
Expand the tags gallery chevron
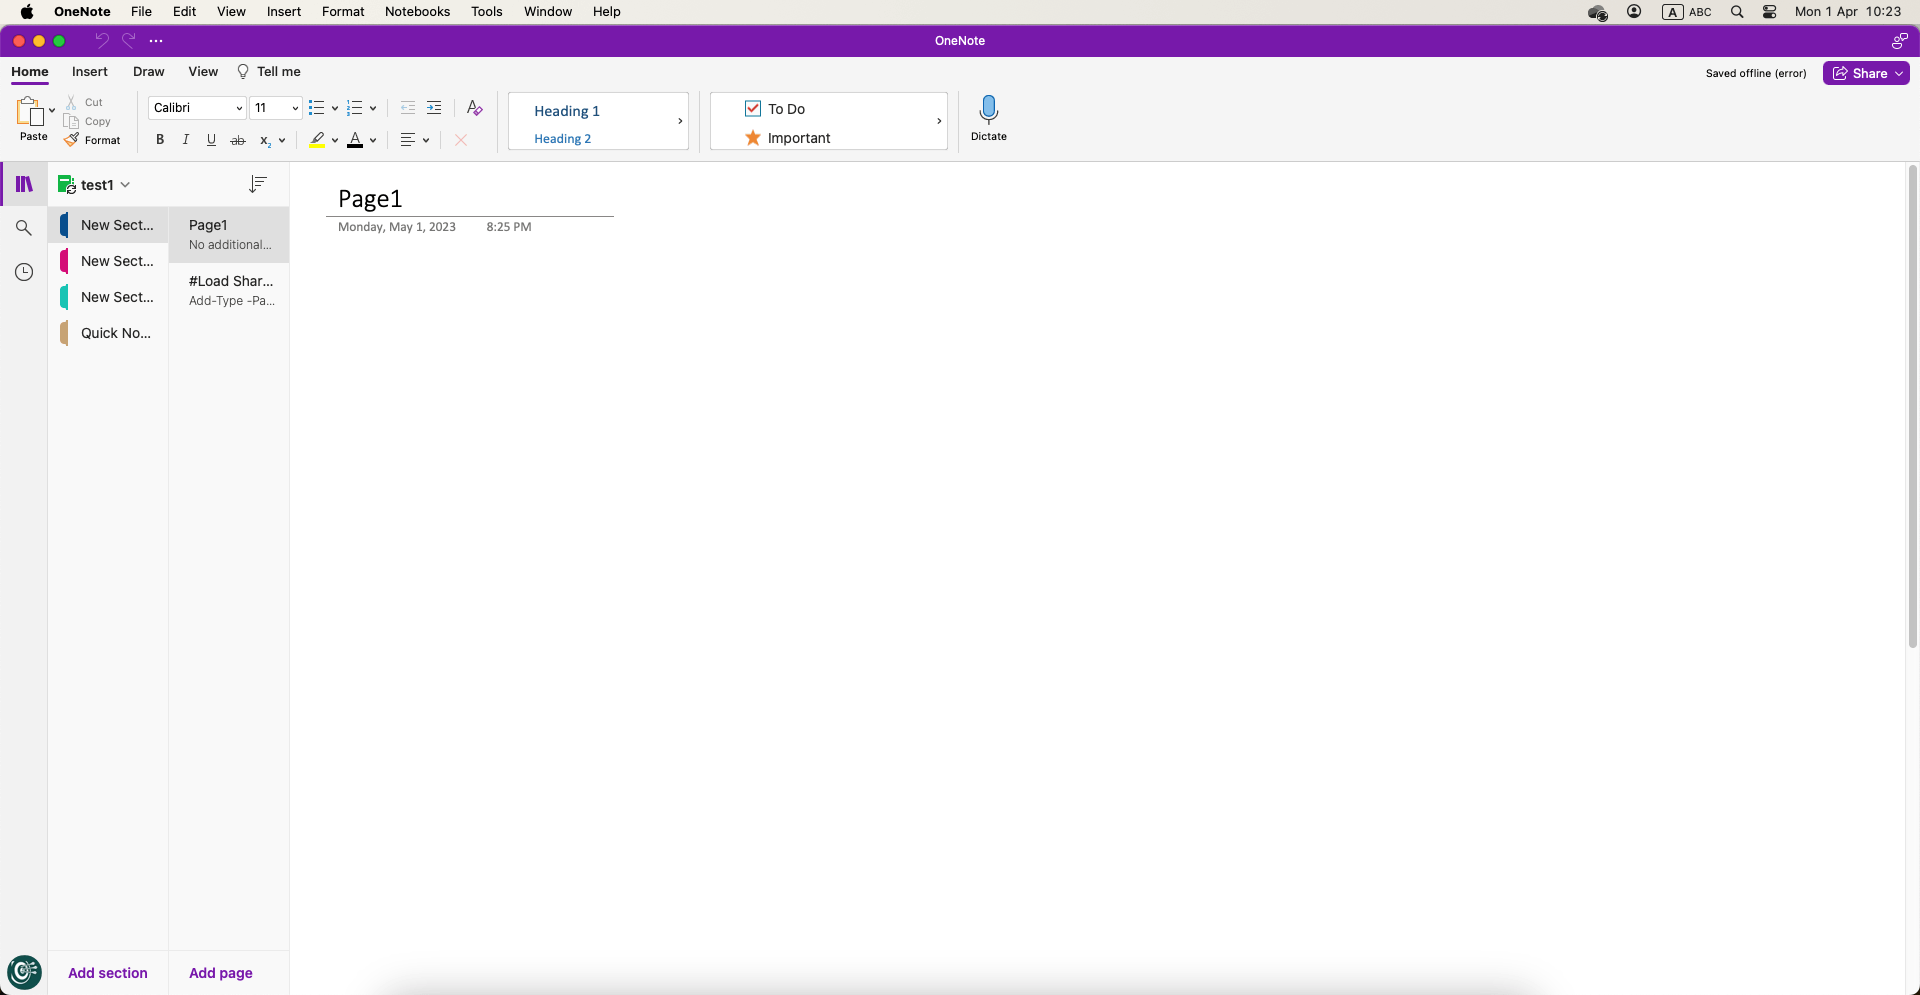939,121
